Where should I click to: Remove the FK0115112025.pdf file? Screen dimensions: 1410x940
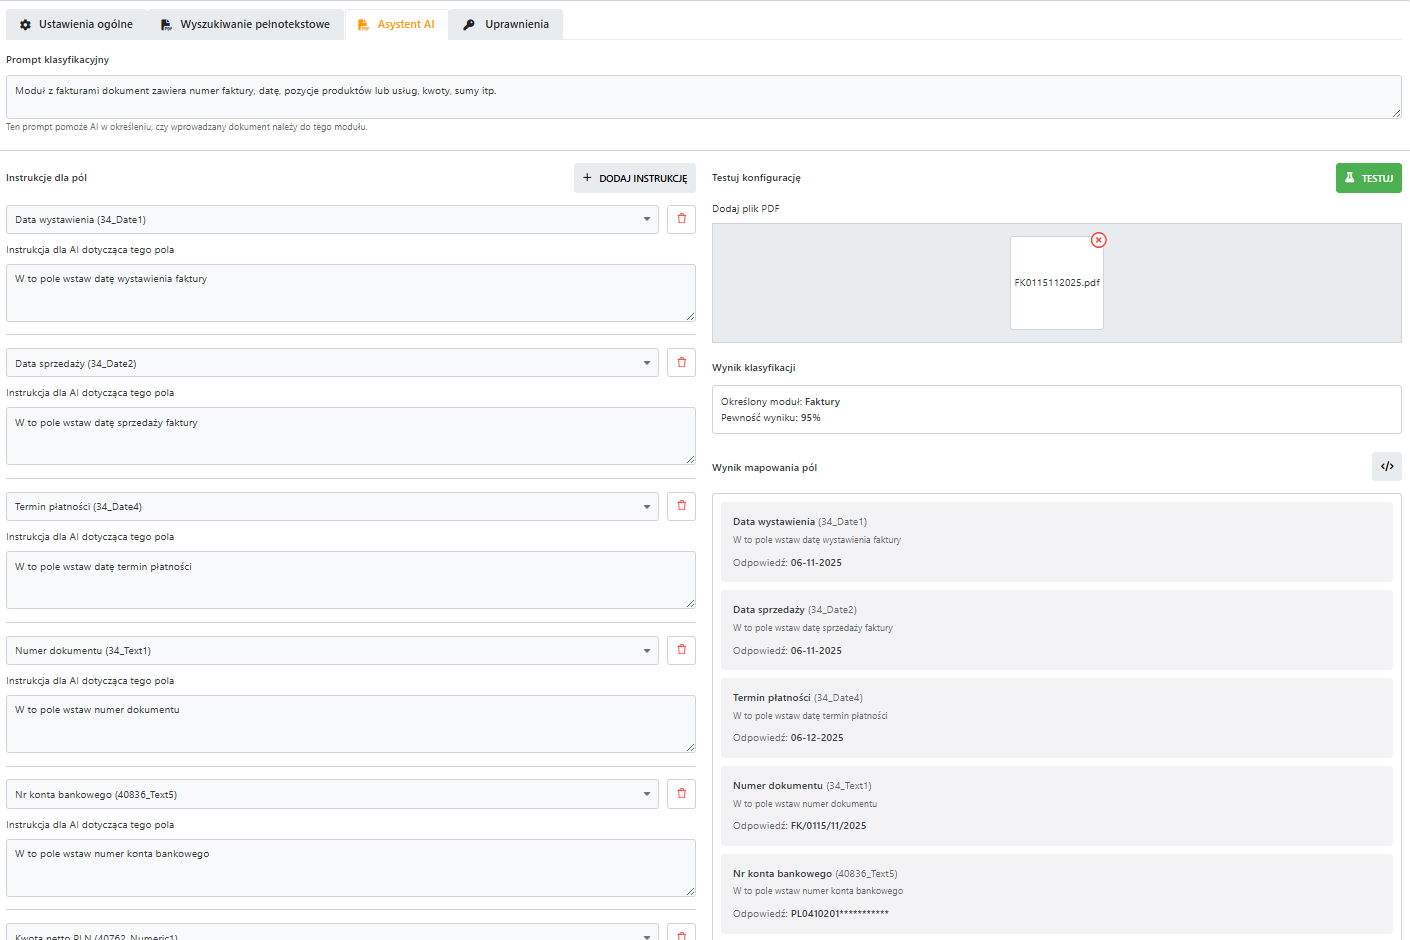pyautogui.click(x=1099, y=240)
